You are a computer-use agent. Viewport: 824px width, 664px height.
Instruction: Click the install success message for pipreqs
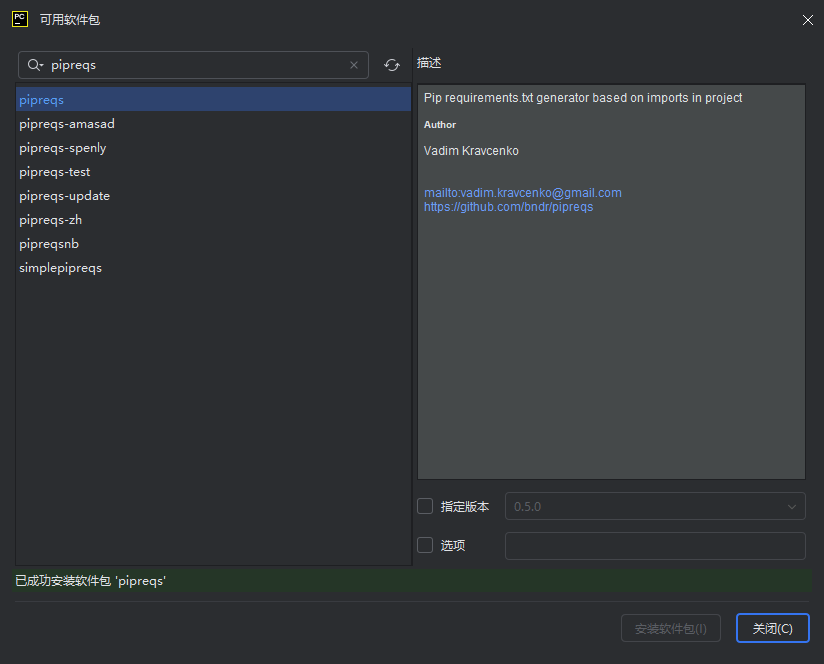click(x=90, y=581)
